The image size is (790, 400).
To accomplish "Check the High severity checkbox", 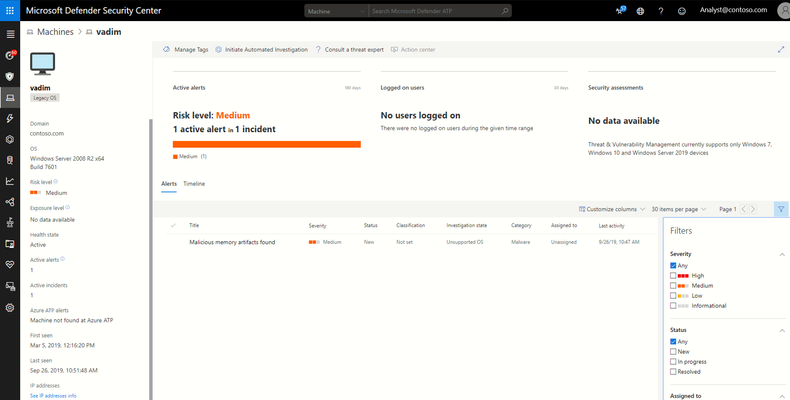I will (673, 276).
